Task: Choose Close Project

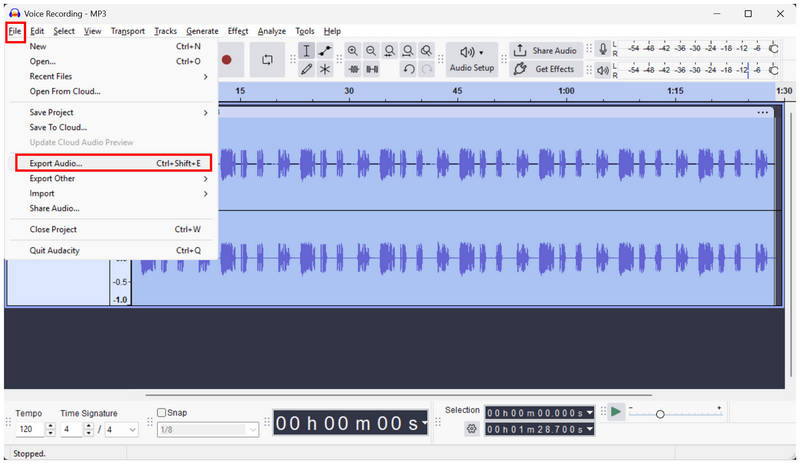Action: coord(113,230)
